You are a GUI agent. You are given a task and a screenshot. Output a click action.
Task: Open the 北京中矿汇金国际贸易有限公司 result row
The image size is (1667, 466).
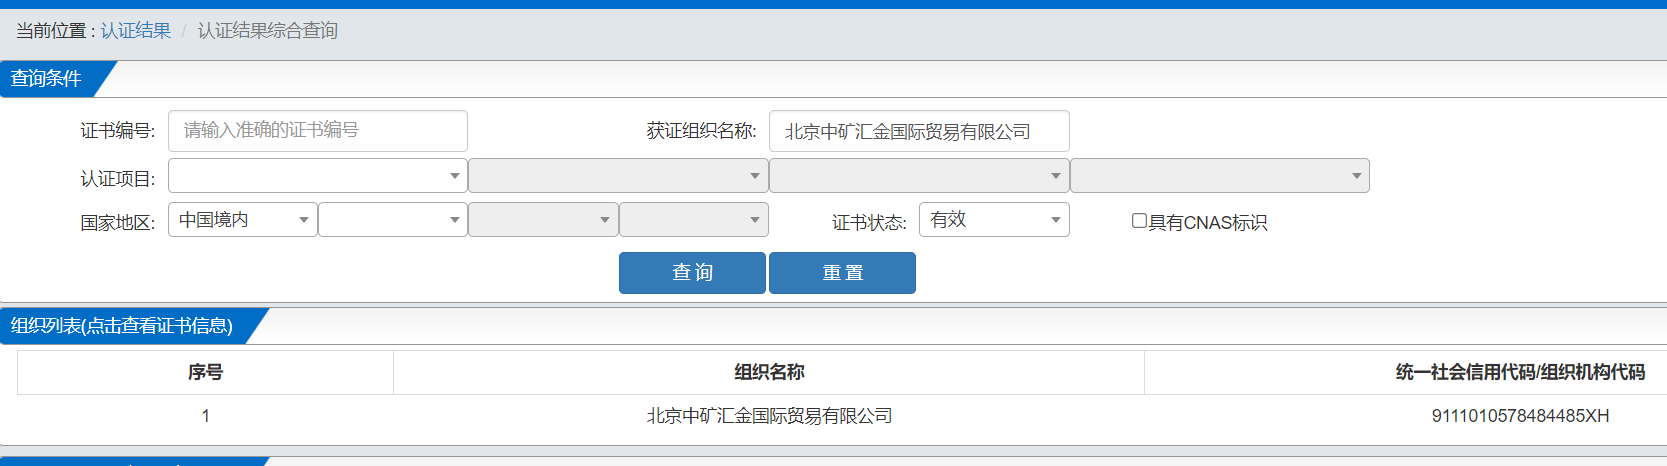pos(769,416)
